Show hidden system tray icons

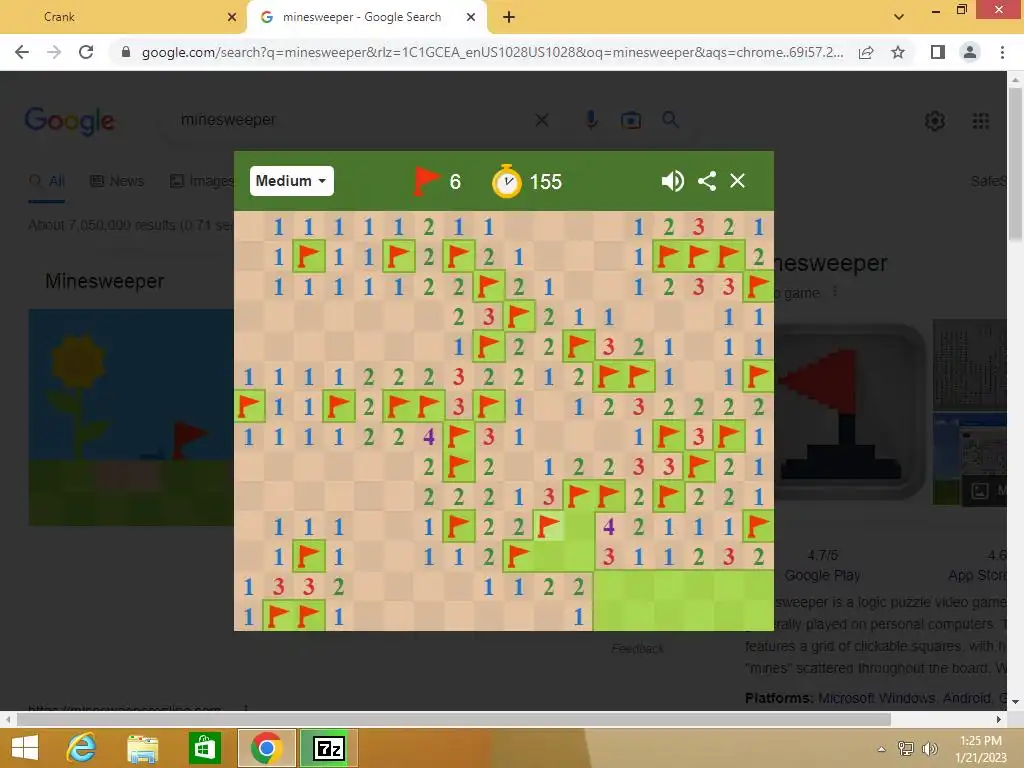coord(882,749)
